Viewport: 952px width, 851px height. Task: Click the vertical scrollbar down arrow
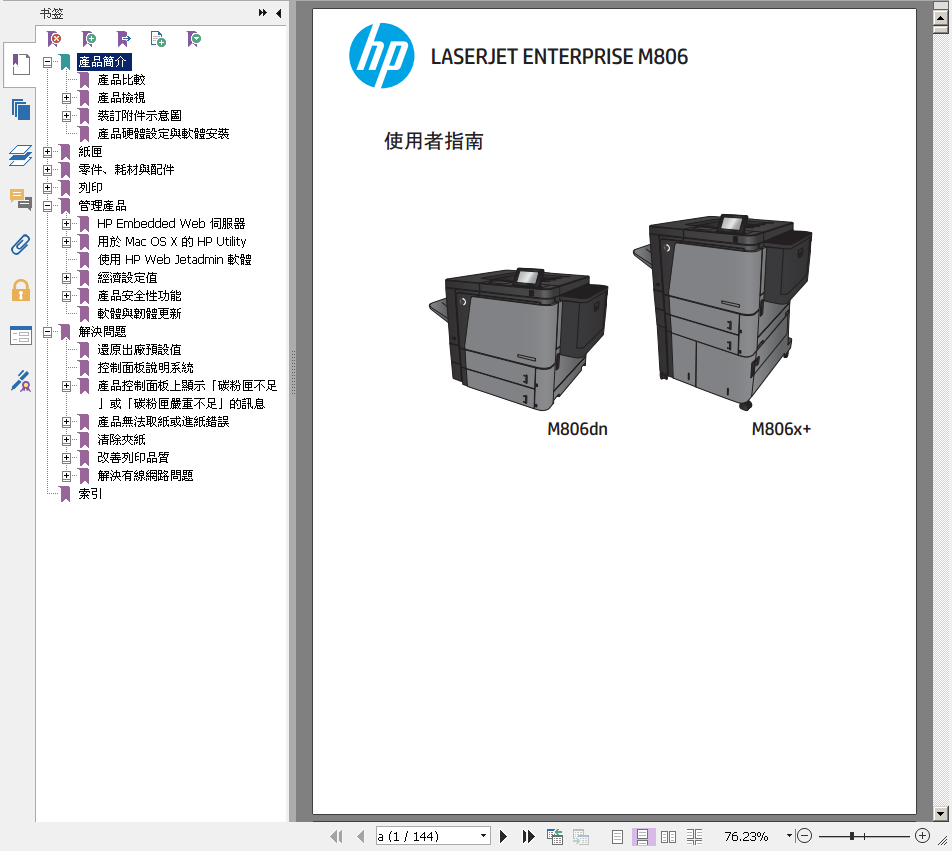click(940, 813)
